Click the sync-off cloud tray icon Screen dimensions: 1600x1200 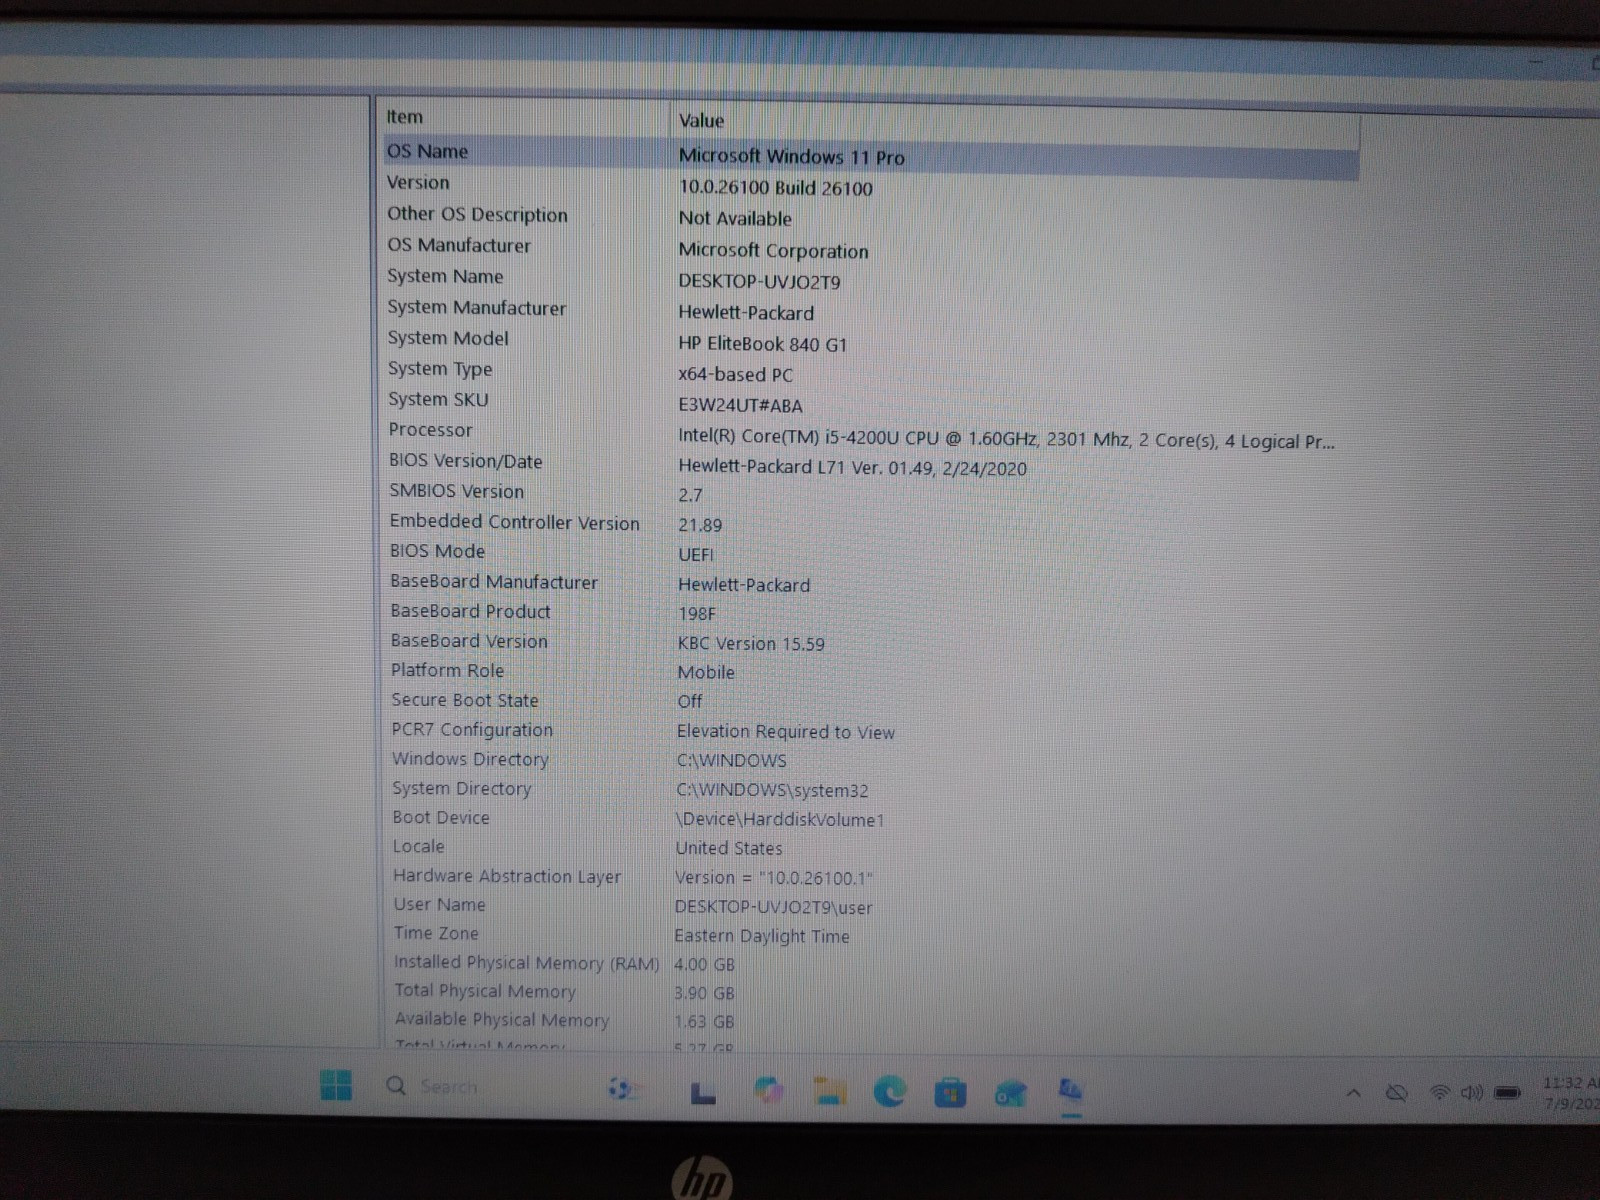[1396, 1093]
